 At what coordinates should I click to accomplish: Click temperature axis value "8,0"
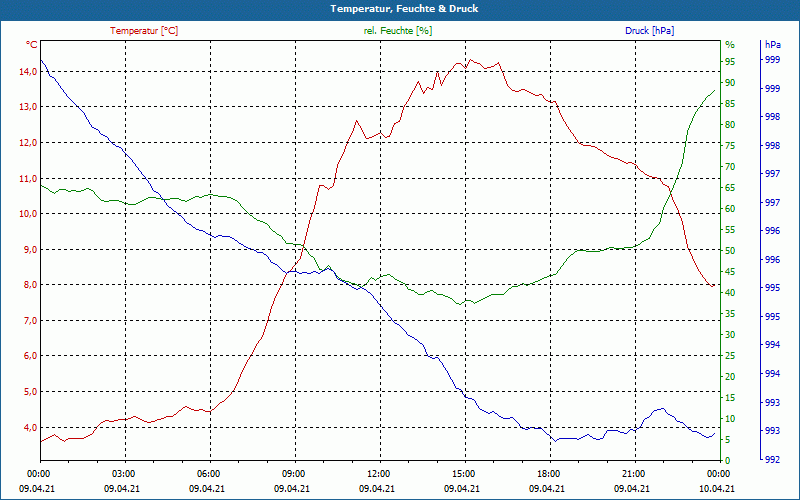point(30,285)
